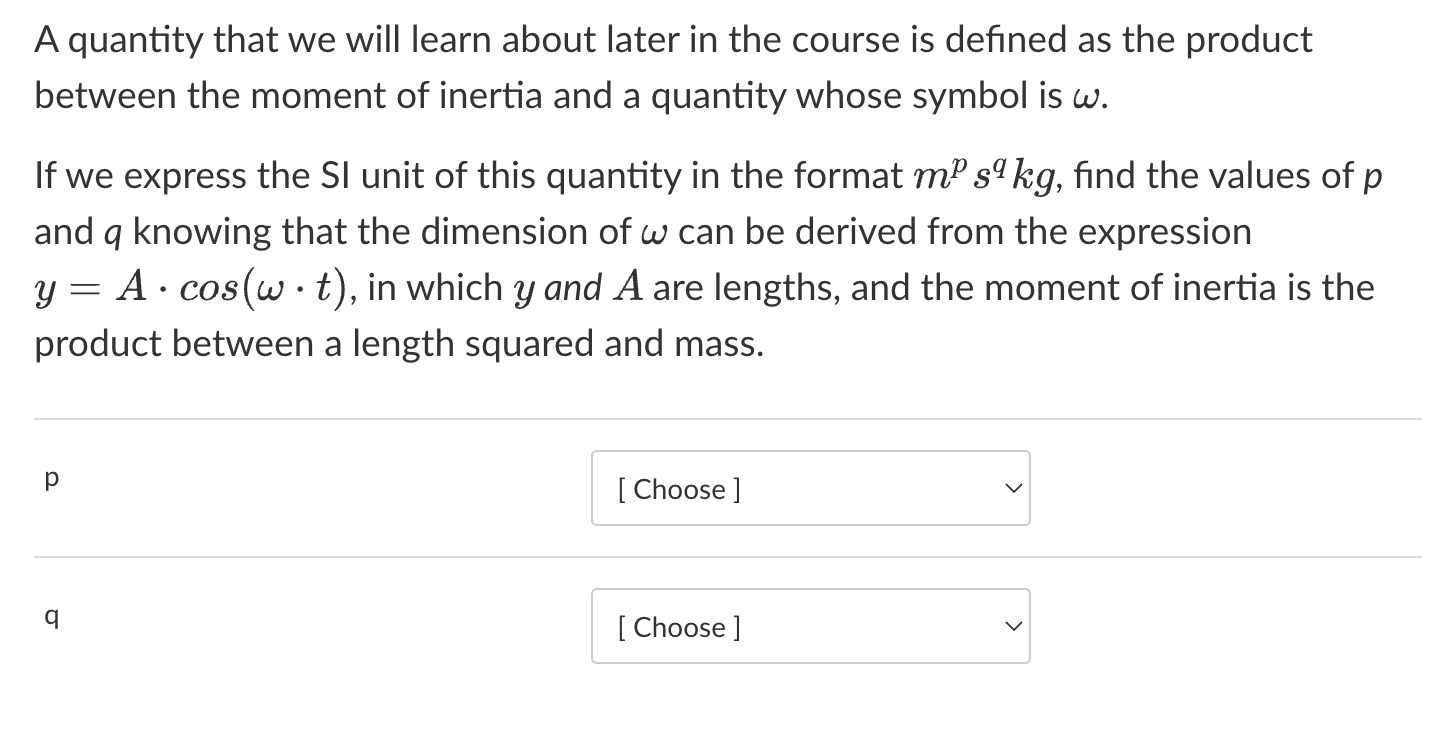Click the chevron on the p dropdown

pos(1013,488)
